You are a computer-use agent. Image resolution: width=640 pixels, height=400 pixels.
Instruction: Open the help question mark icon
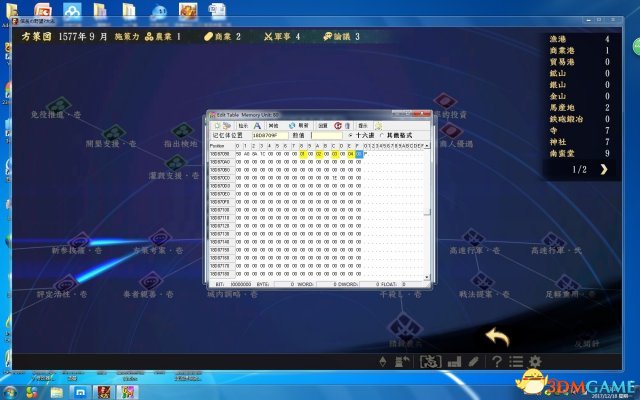[497, 361]
